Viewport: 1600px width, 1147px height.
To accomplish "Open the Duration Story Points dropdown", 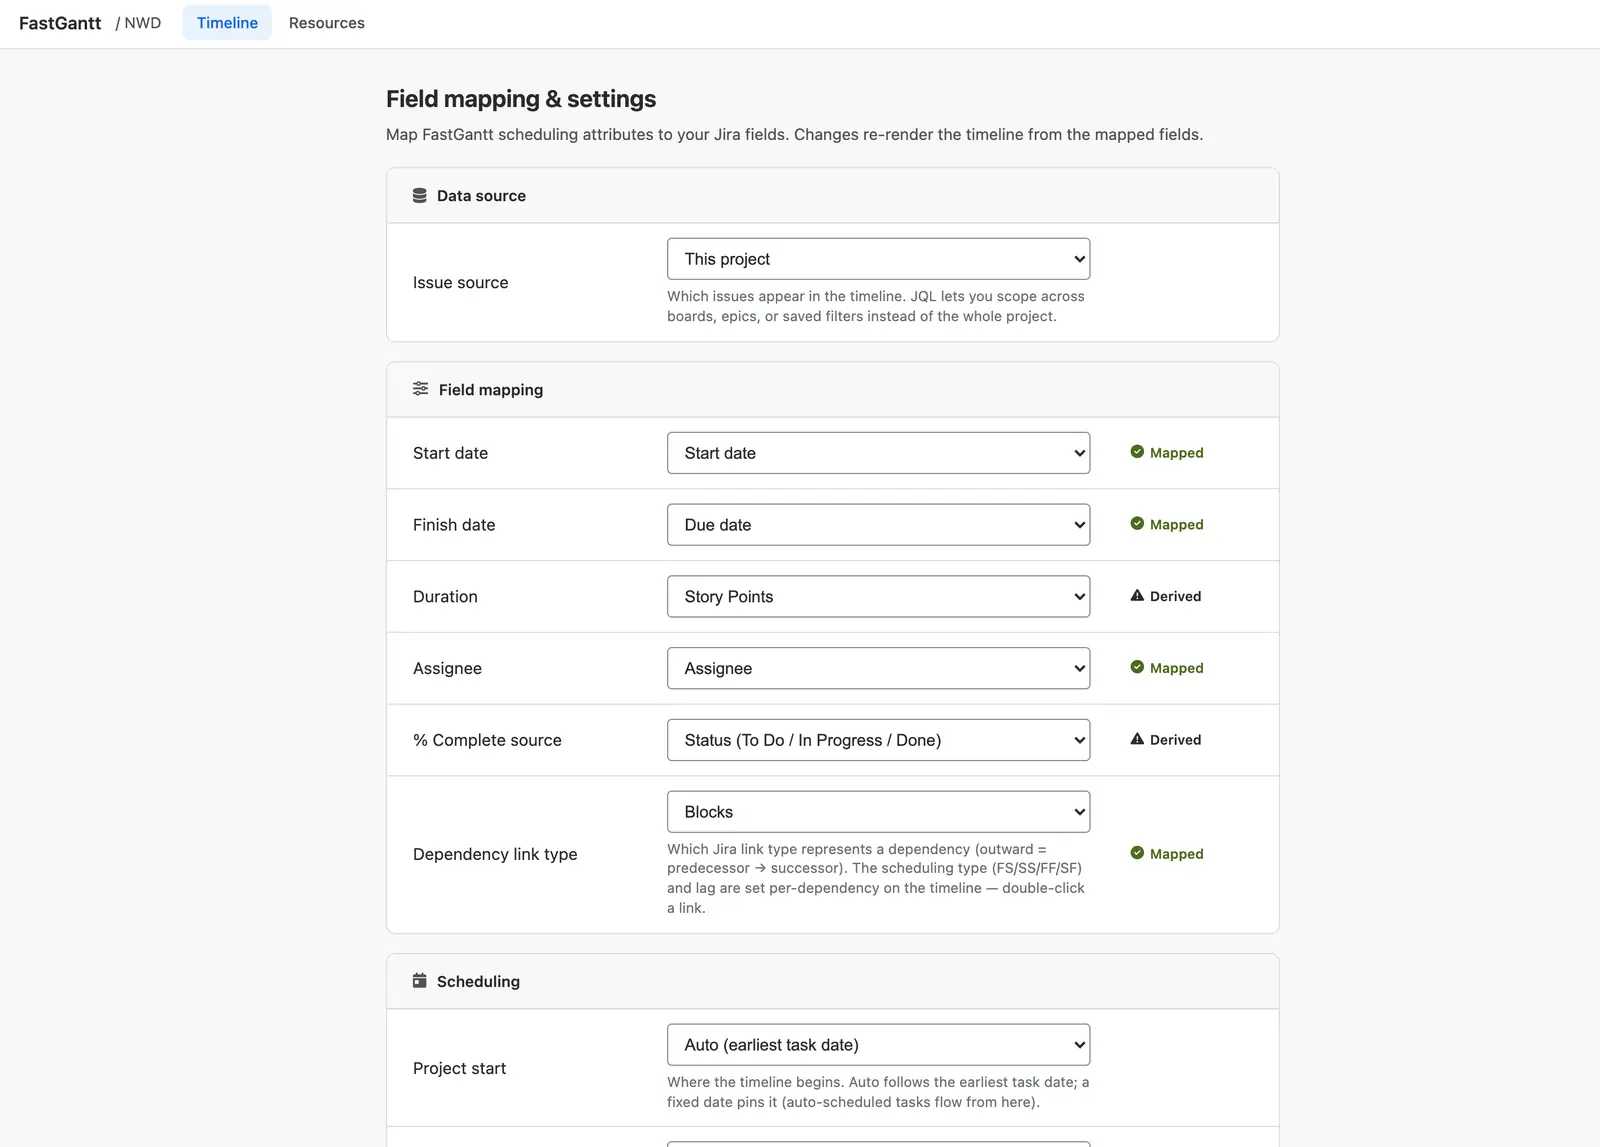I will point(878,597).
